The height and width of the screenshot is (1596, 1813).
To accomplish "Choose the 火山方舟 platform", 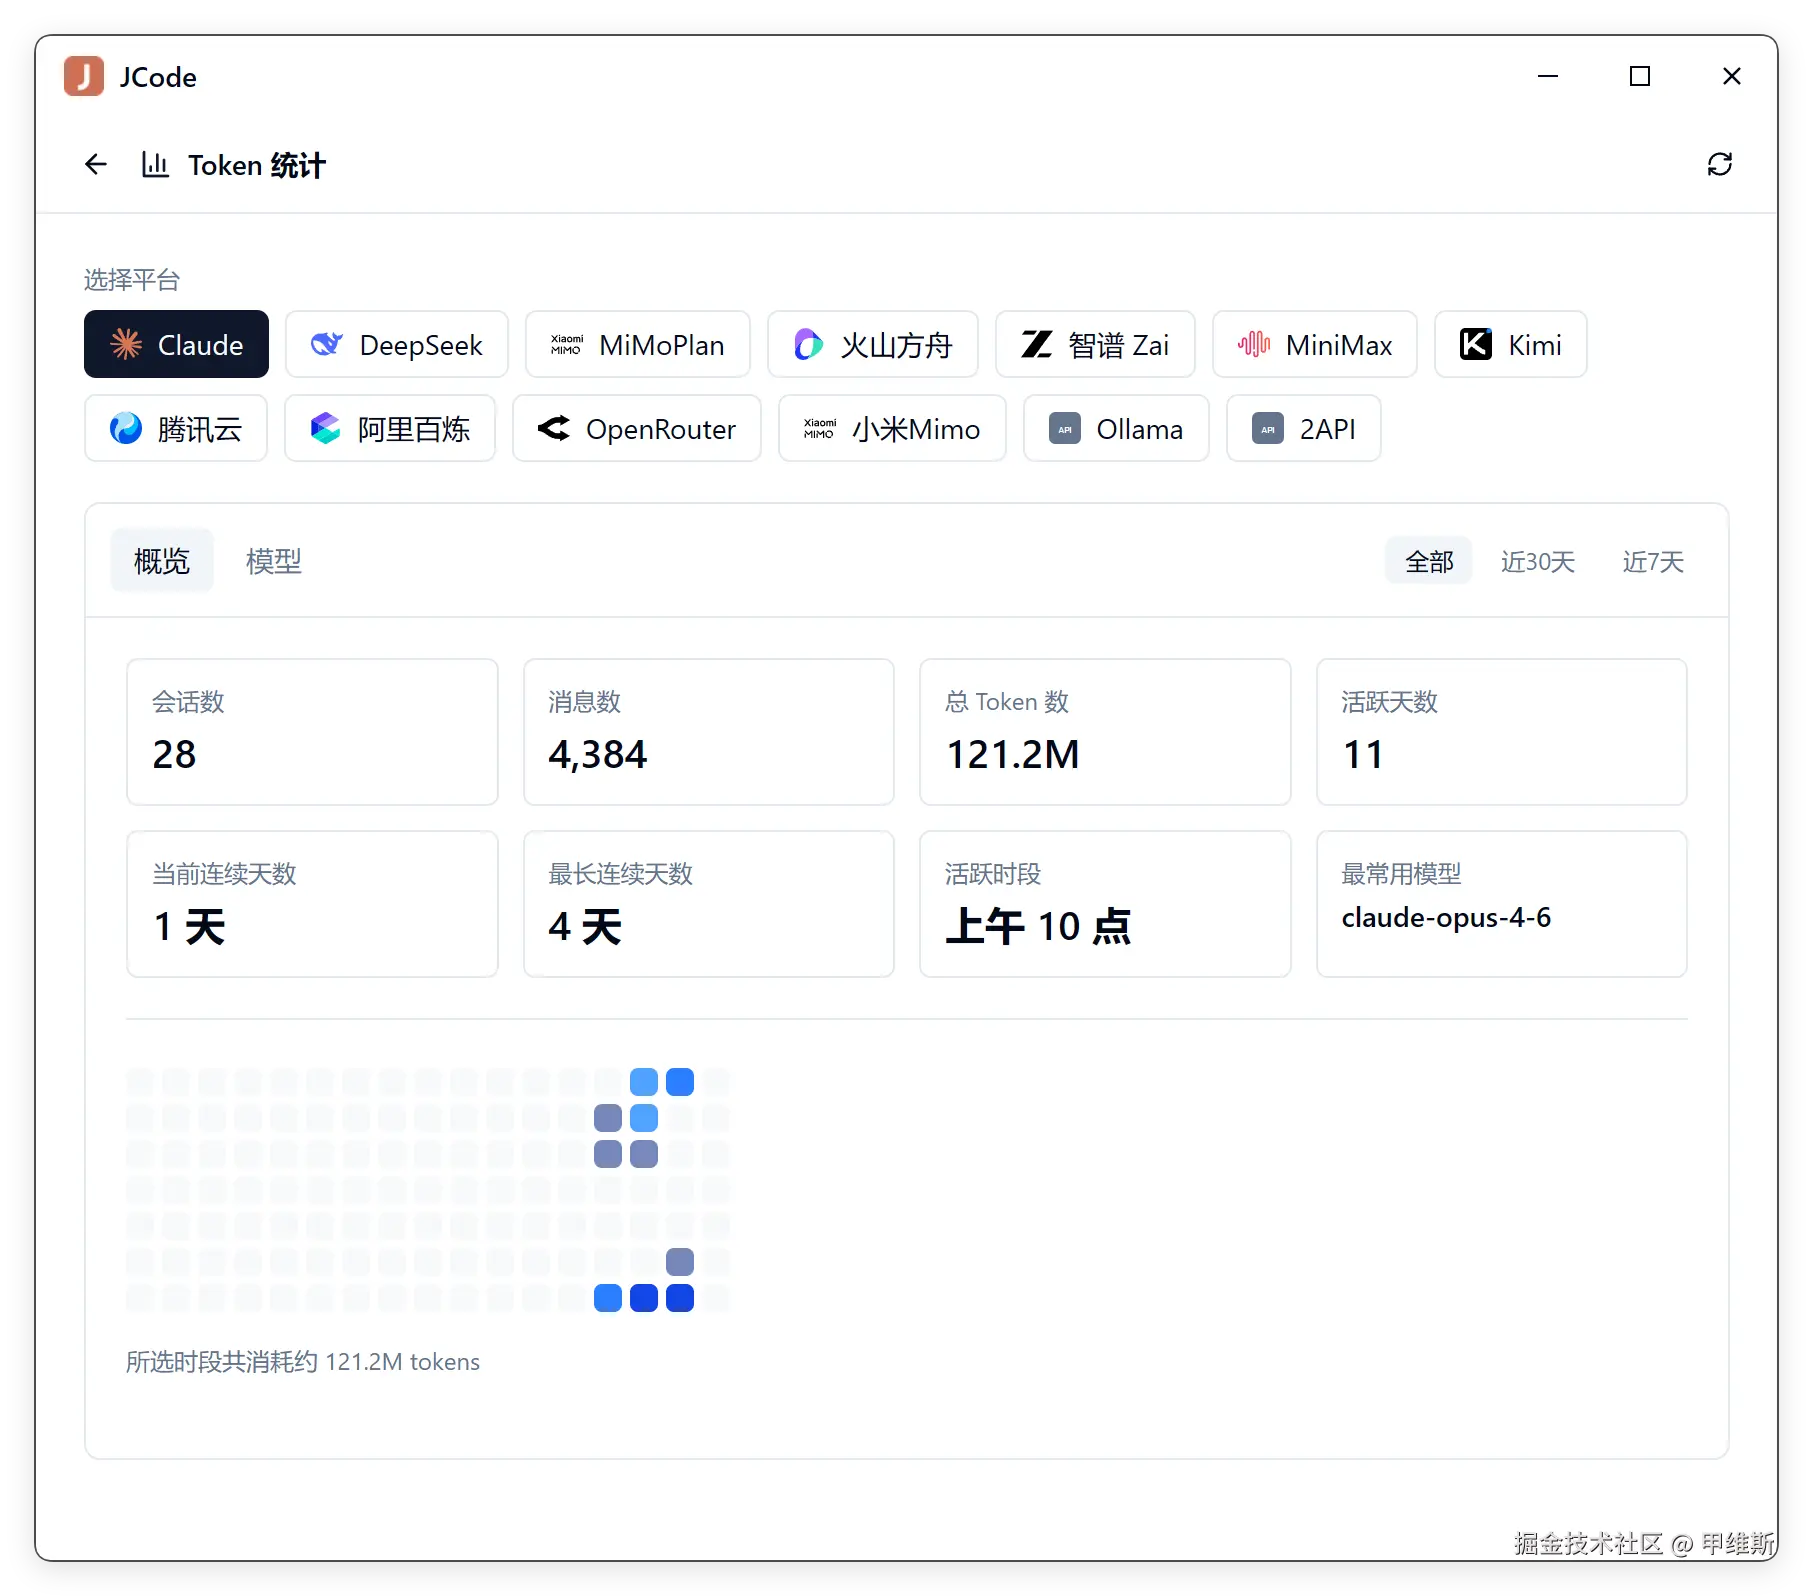I will click(872, 344).
